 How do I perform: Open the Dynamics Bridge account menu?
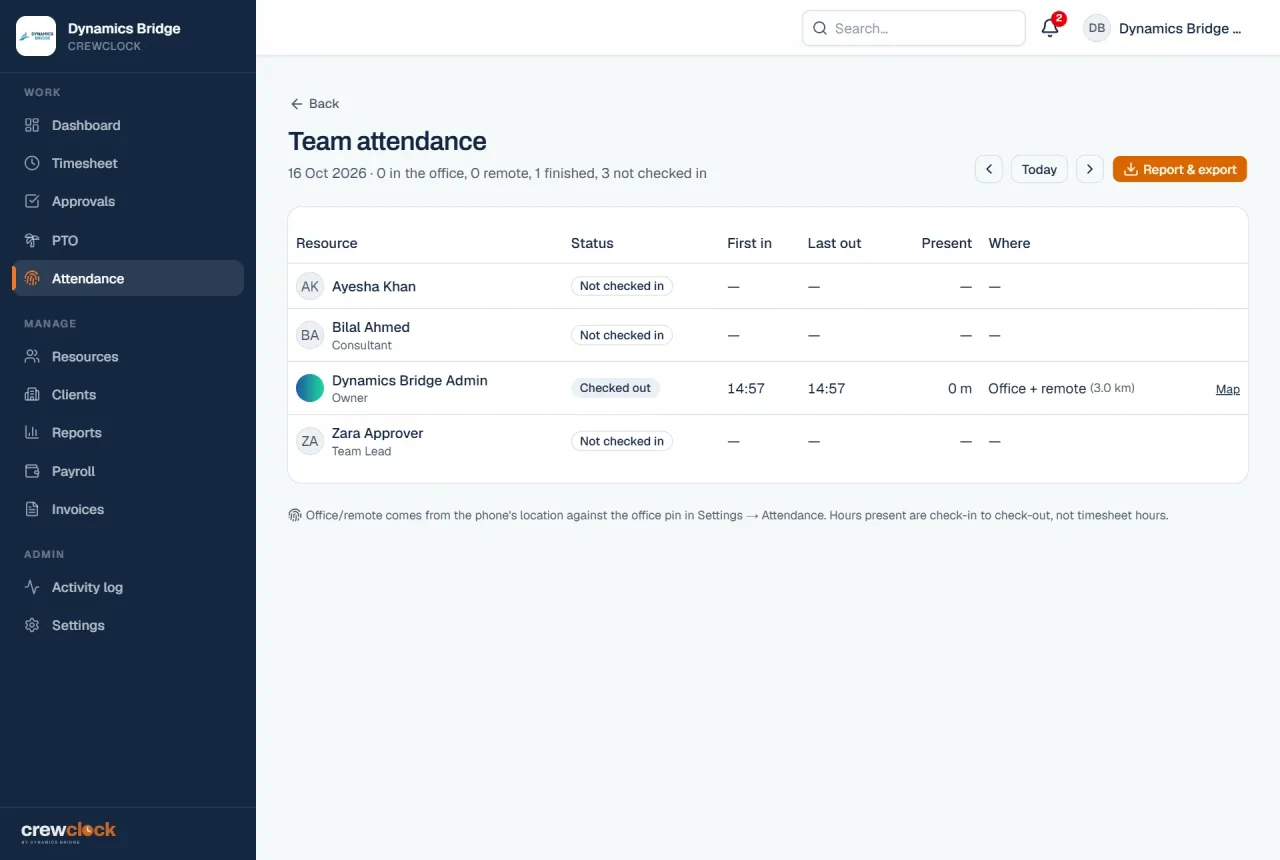(x=1165, y=28)
